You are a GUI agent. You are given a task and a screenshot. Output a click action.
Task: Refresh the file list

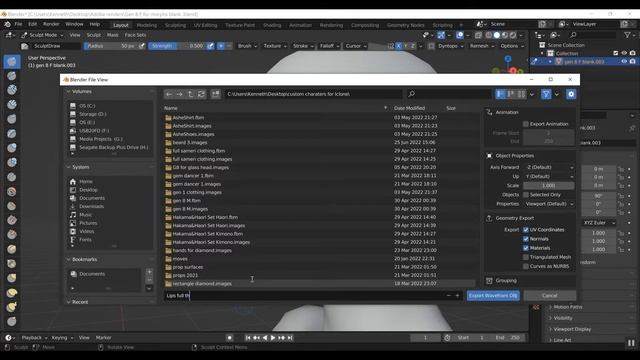(201, 94)
